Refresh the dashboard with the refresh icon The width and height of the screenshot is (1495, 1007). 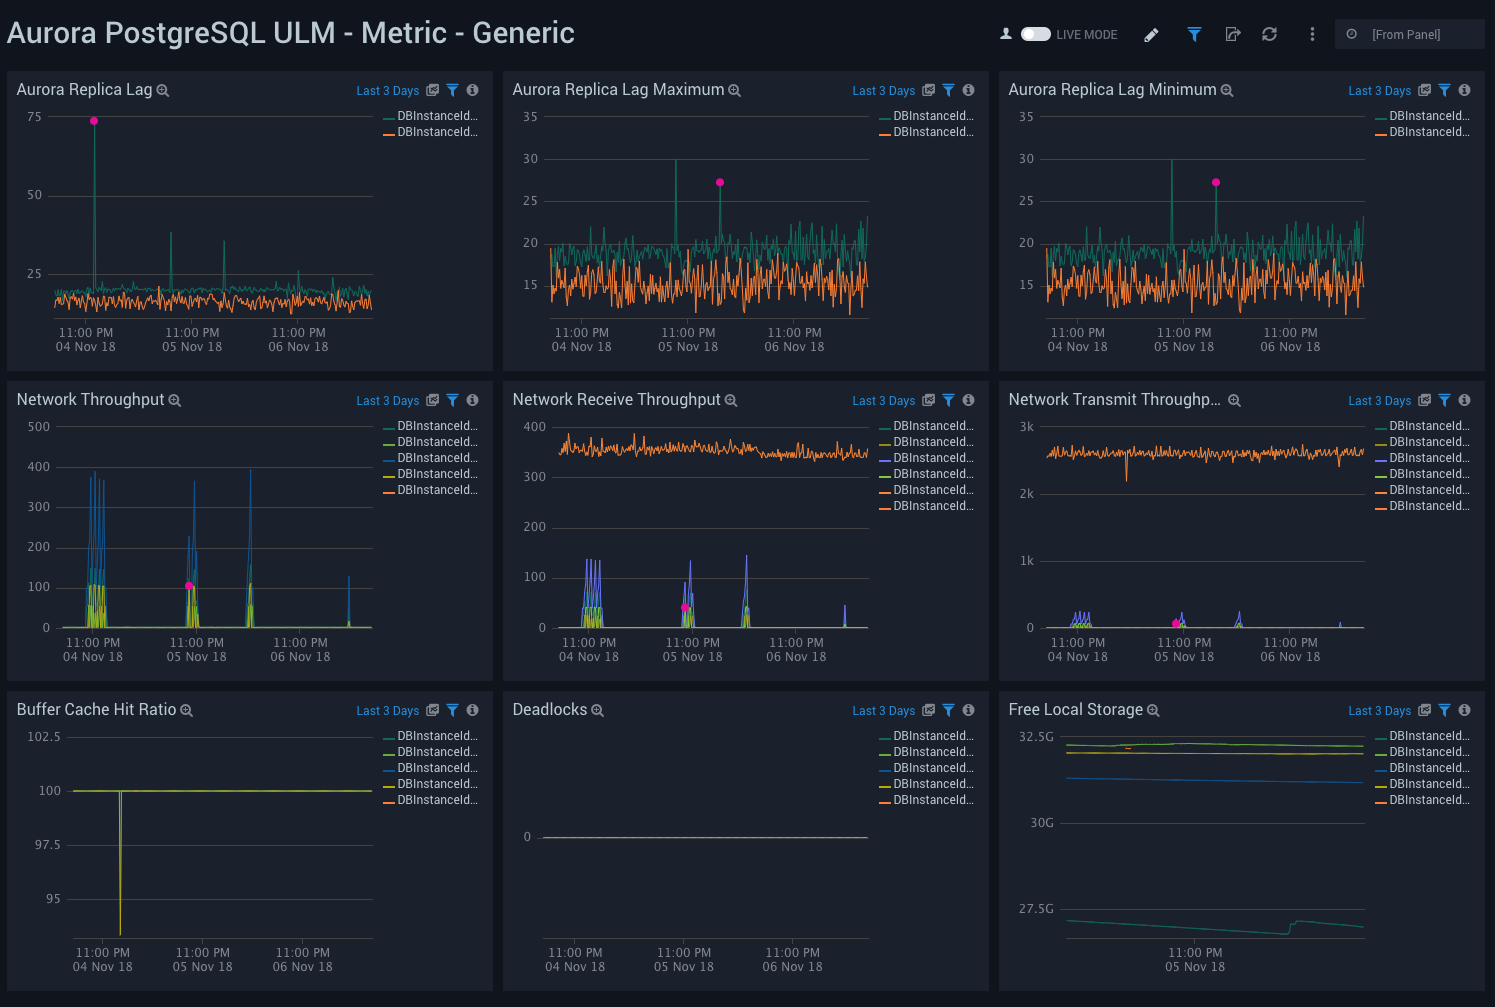[1270, 33]
